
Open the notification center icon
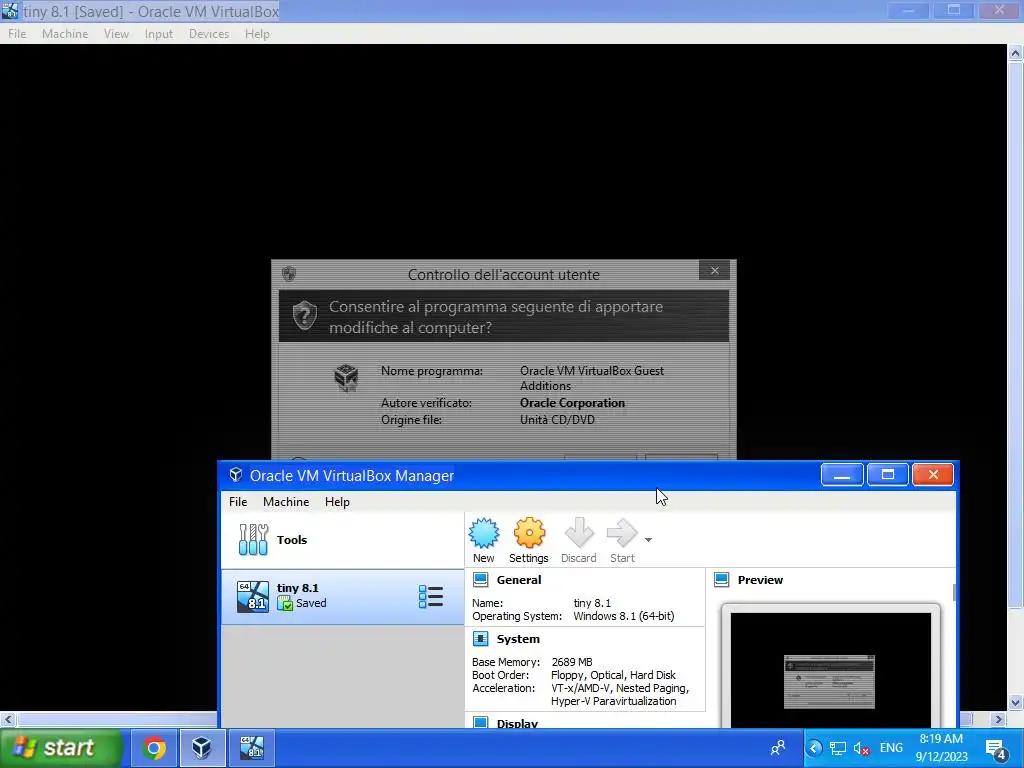[x=995, y=748]
